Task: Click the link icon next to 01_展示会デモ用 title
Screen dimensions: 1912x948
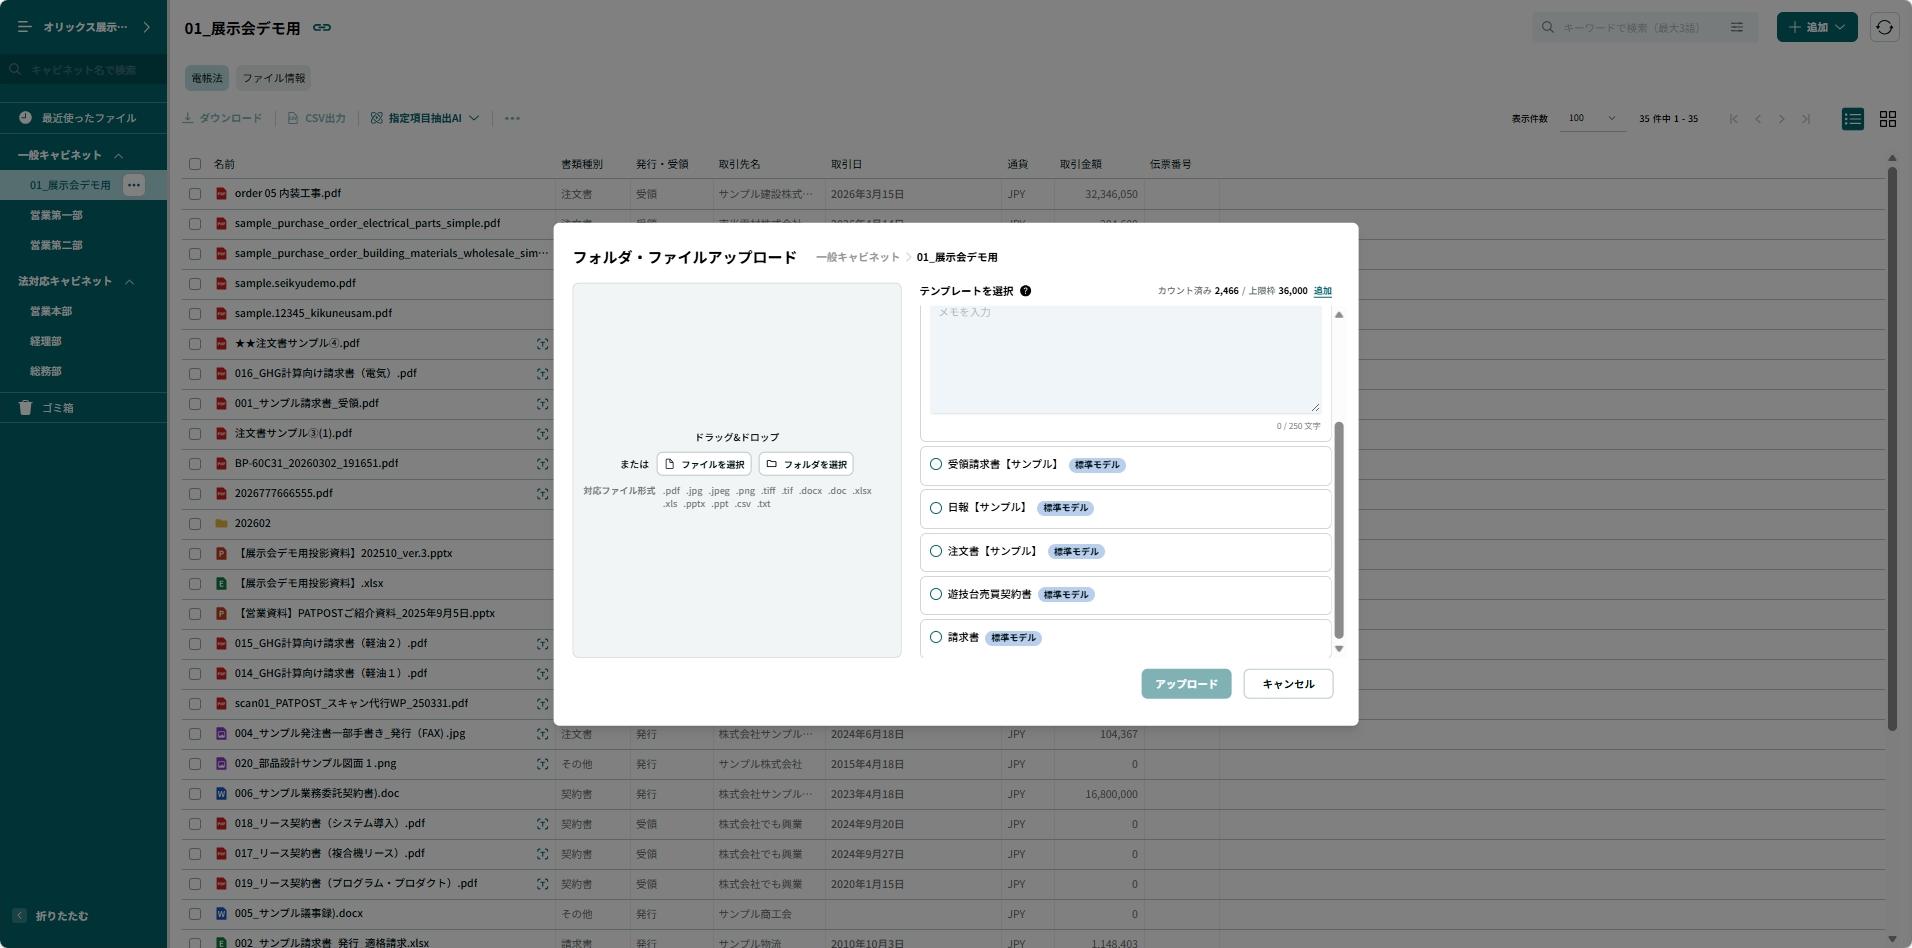Action: tap(322, 28)
